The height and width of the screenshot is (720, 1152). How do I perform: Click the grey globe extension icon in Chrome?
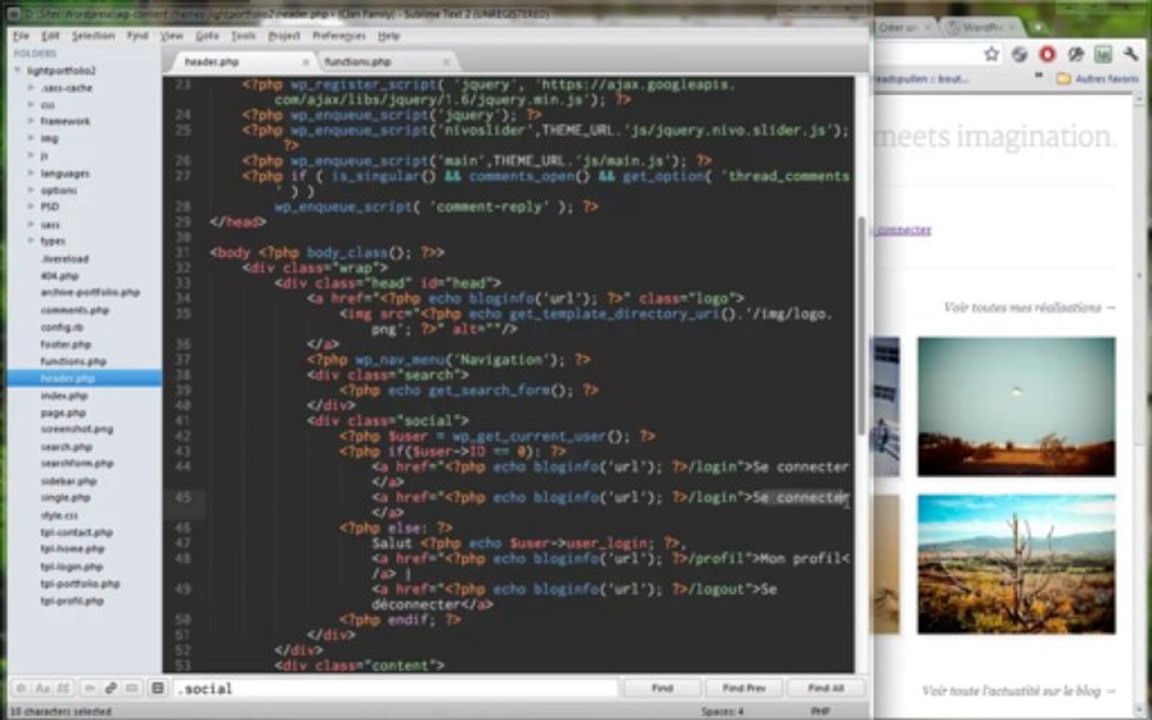(x=1019, y=54)
